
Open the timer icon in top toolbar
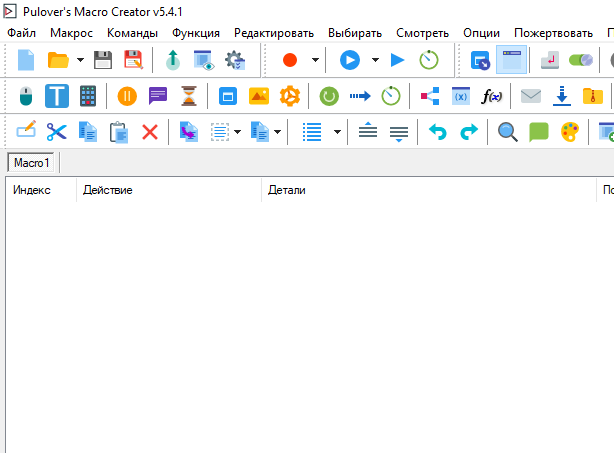[429, 60]
